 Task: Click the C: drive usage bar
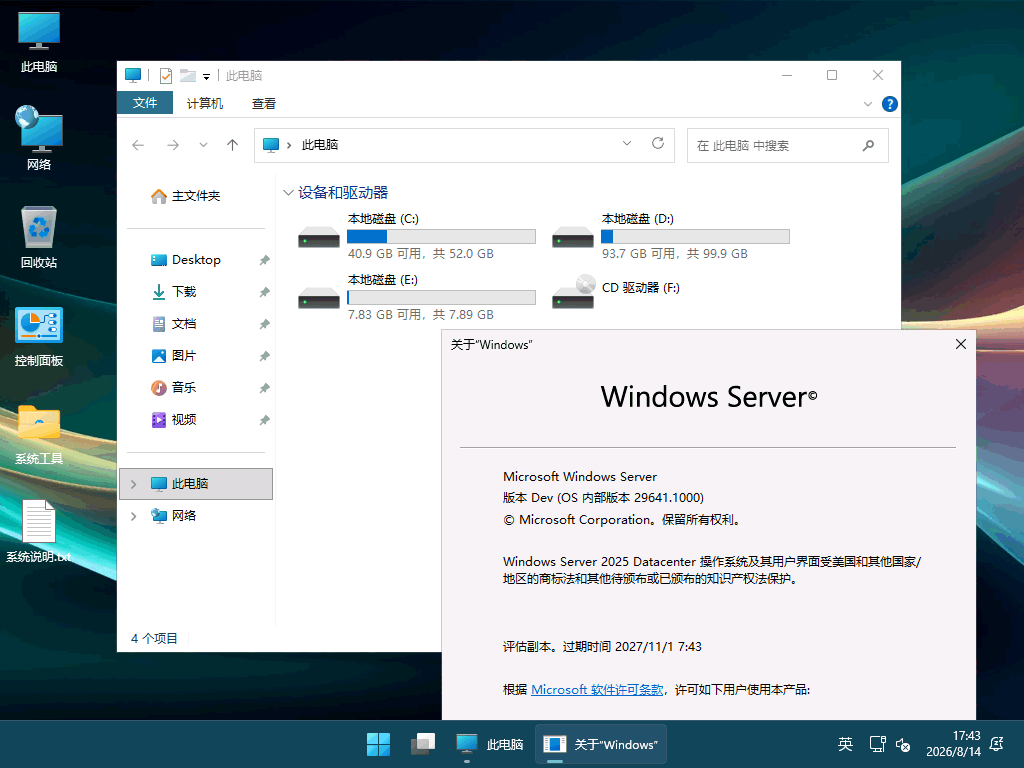tap(441, 236)
